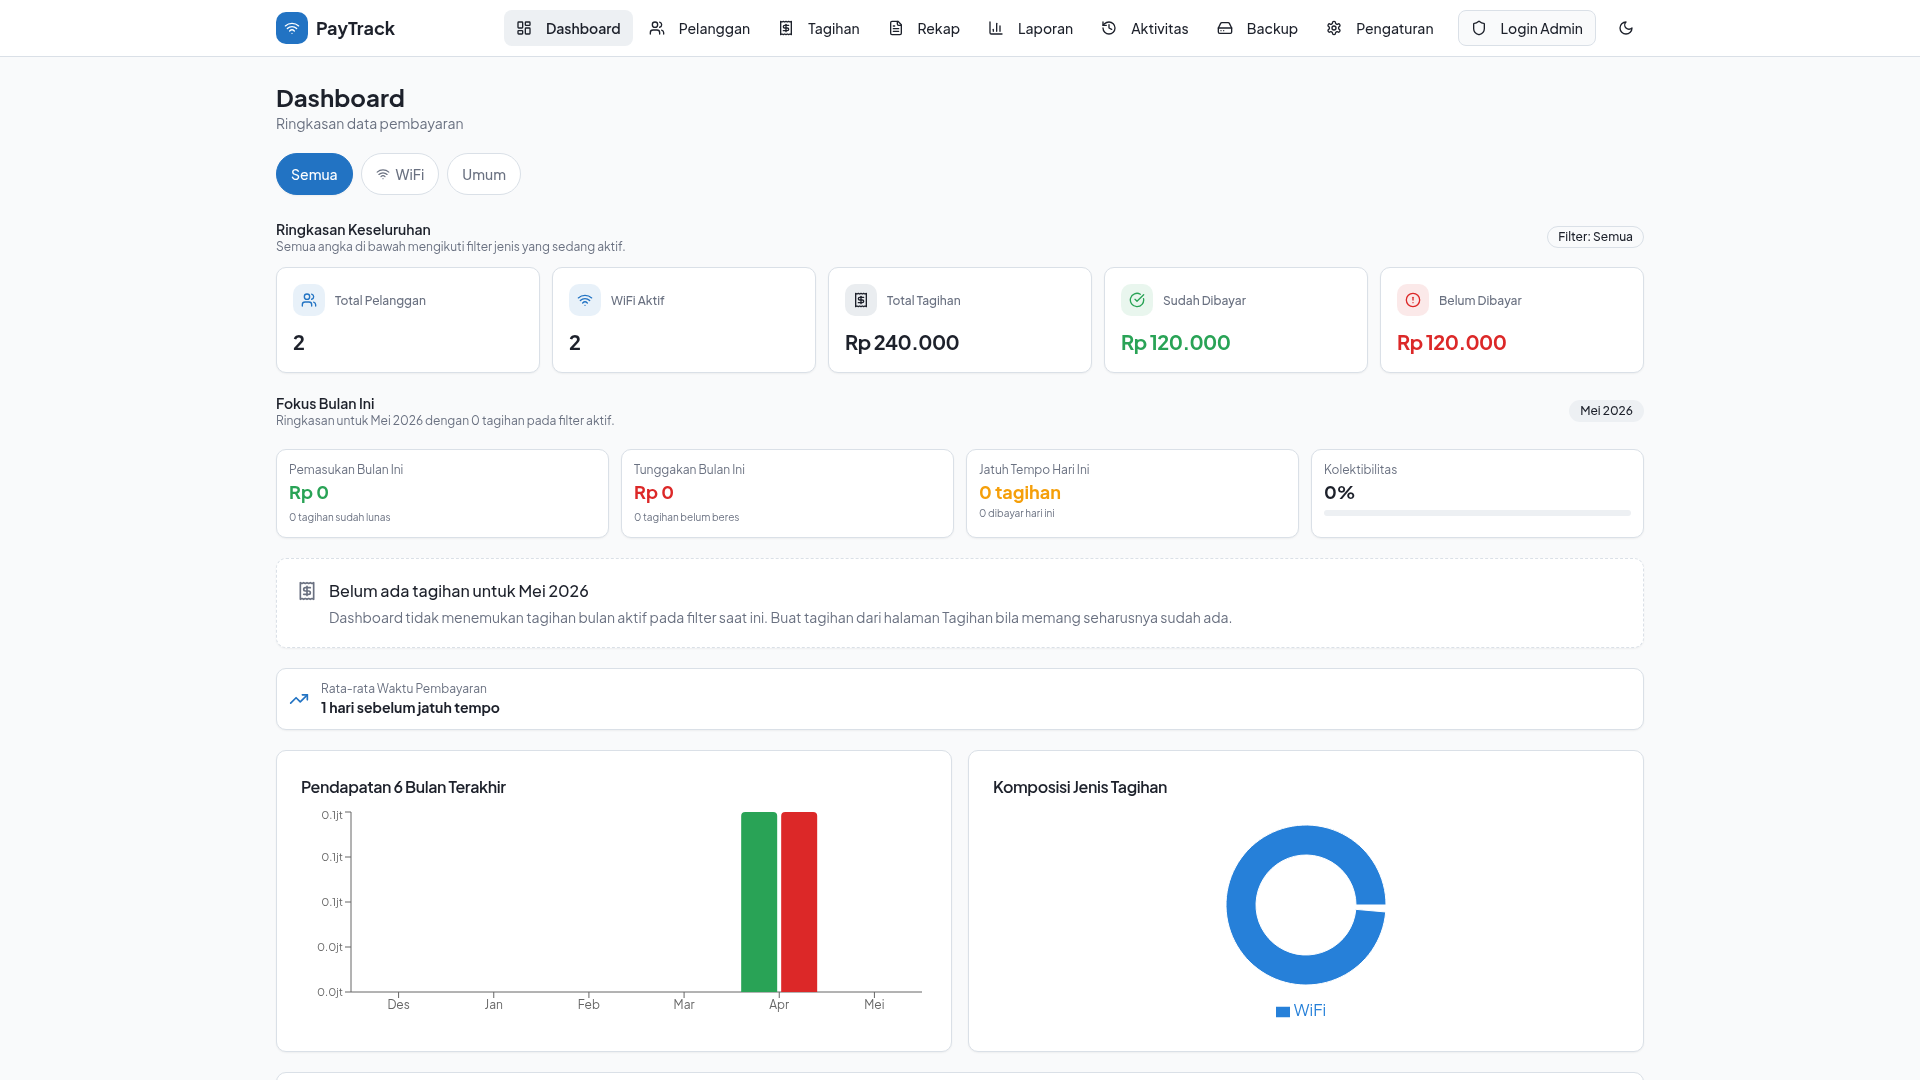
Task: Open Pengaturan settings page
Action: tap(1380, 28)
